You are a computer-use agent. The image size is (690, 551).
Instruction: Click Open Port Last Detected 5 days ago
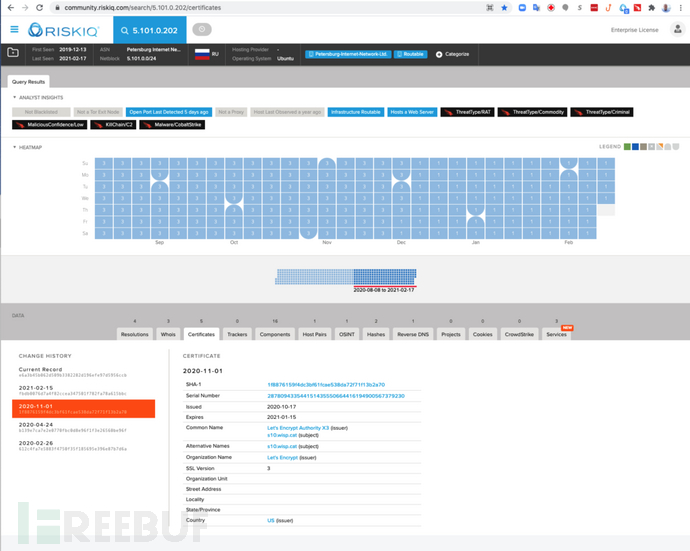(169, 112)
